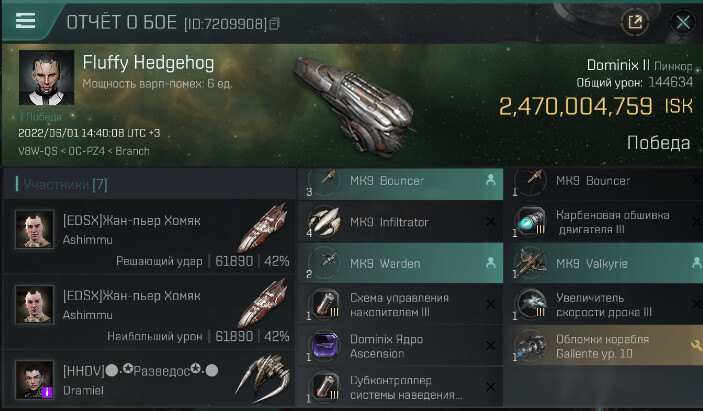This screenshot has height=411, width=703.
Task: Click the MK9 Valkyrie drone icon
Action: click(x=530, y=263)
